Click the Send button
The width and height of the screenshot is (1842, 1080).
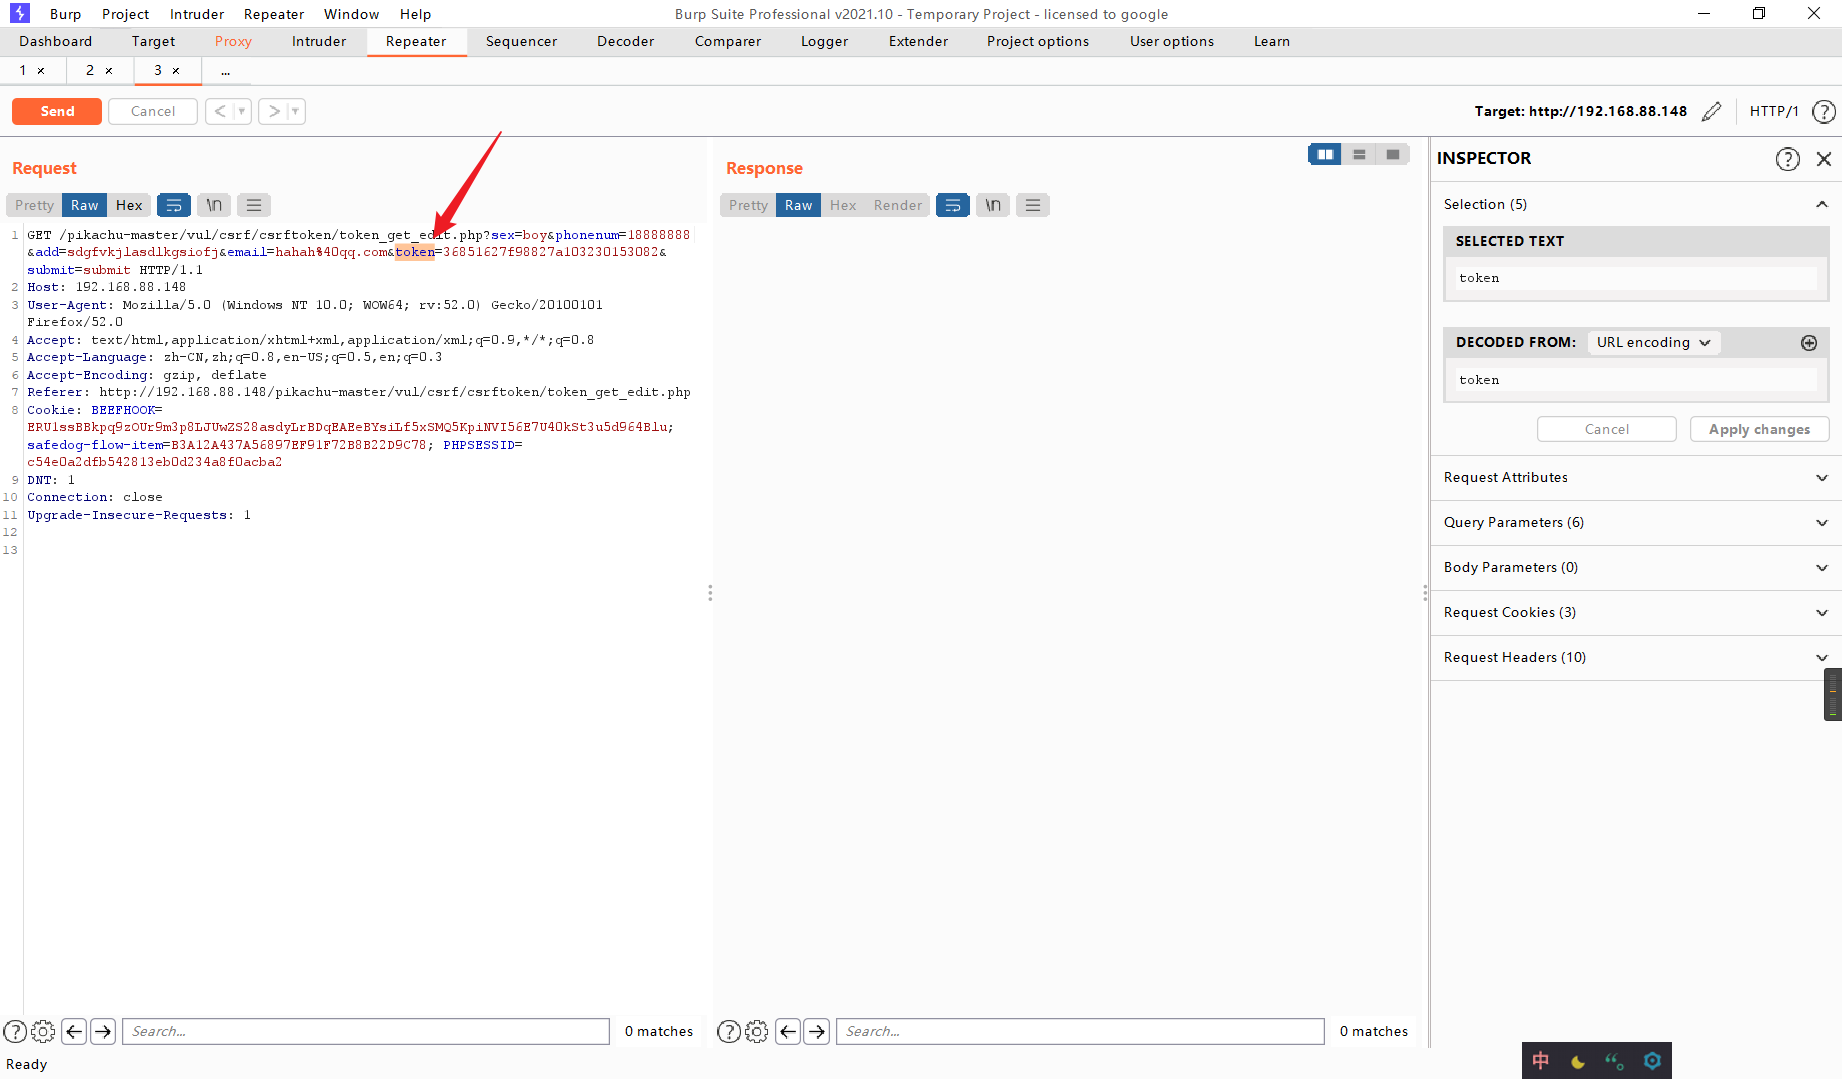[x=56, y=111]
